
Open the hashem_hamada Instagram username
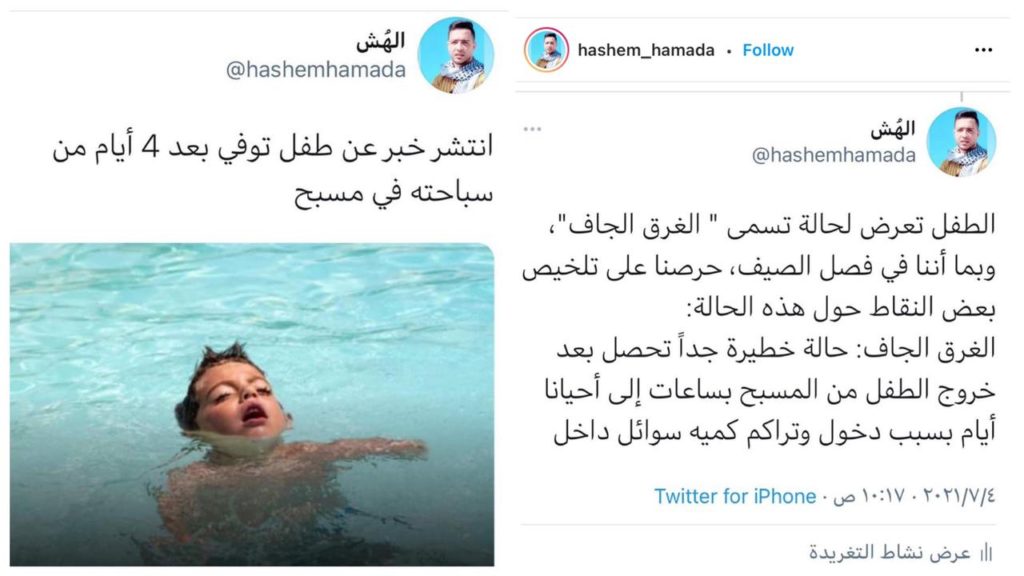pyautogui.click(x=645, y=50)
